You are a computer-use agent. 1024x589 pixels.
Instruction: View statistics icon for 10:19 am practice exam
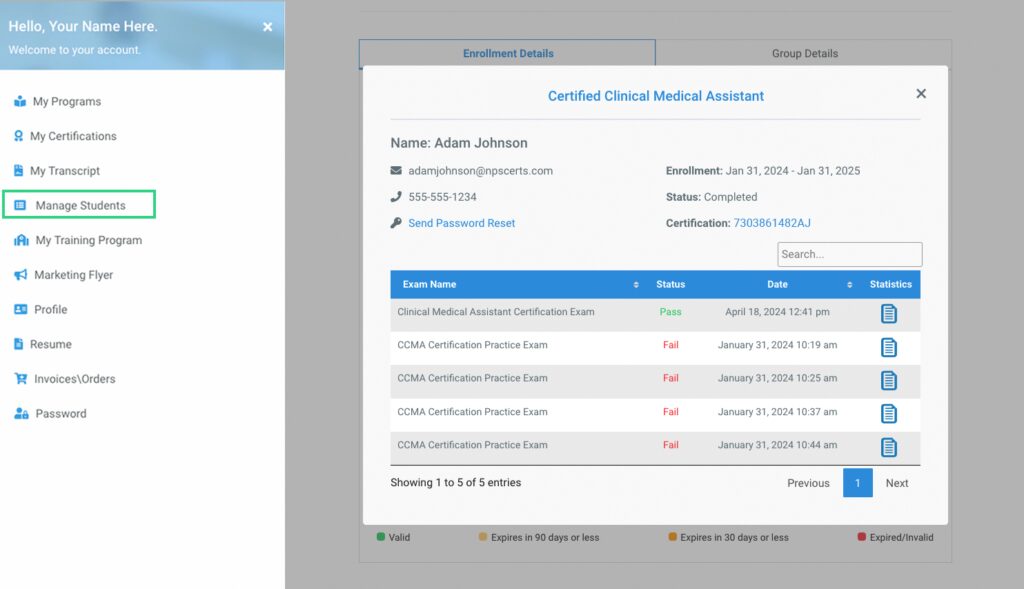[x=888, y=347]
